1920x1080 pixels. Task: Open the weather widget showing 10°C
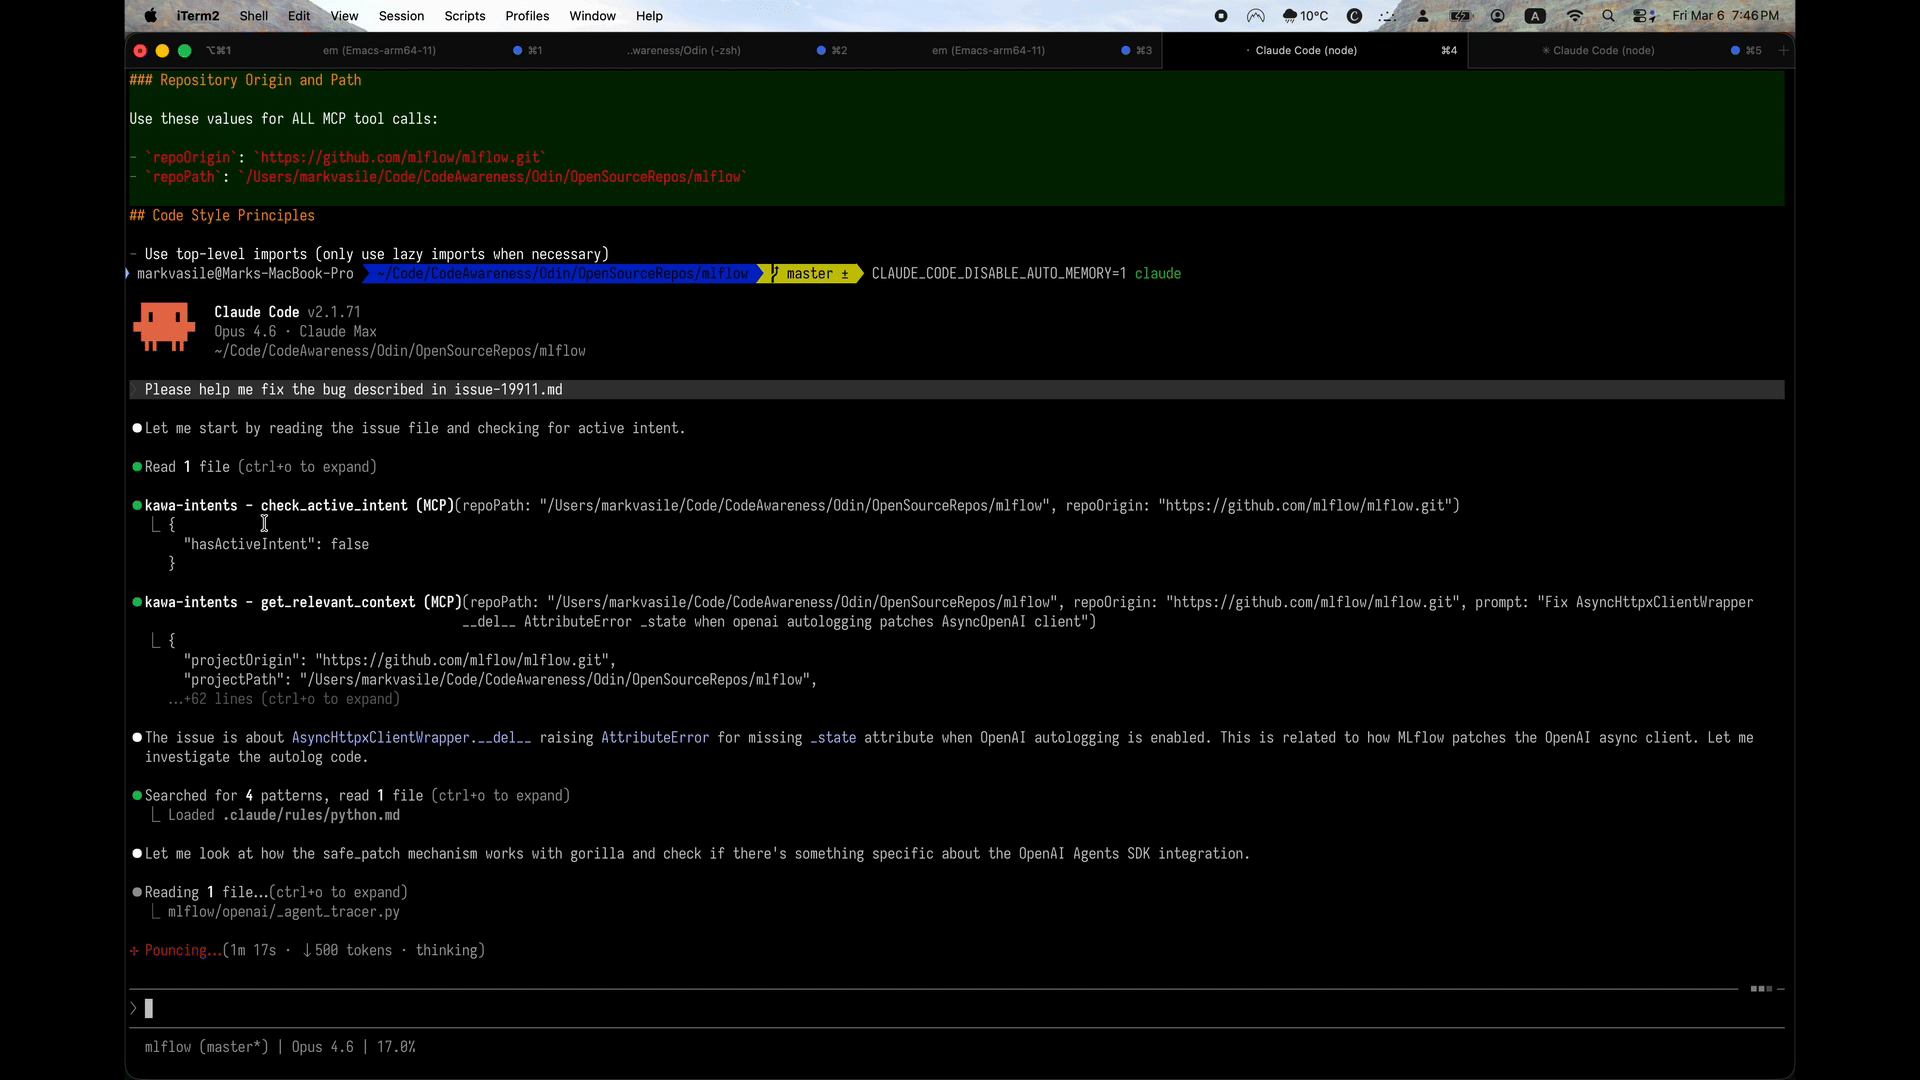pyautogui.click(x=1305, y=16)
